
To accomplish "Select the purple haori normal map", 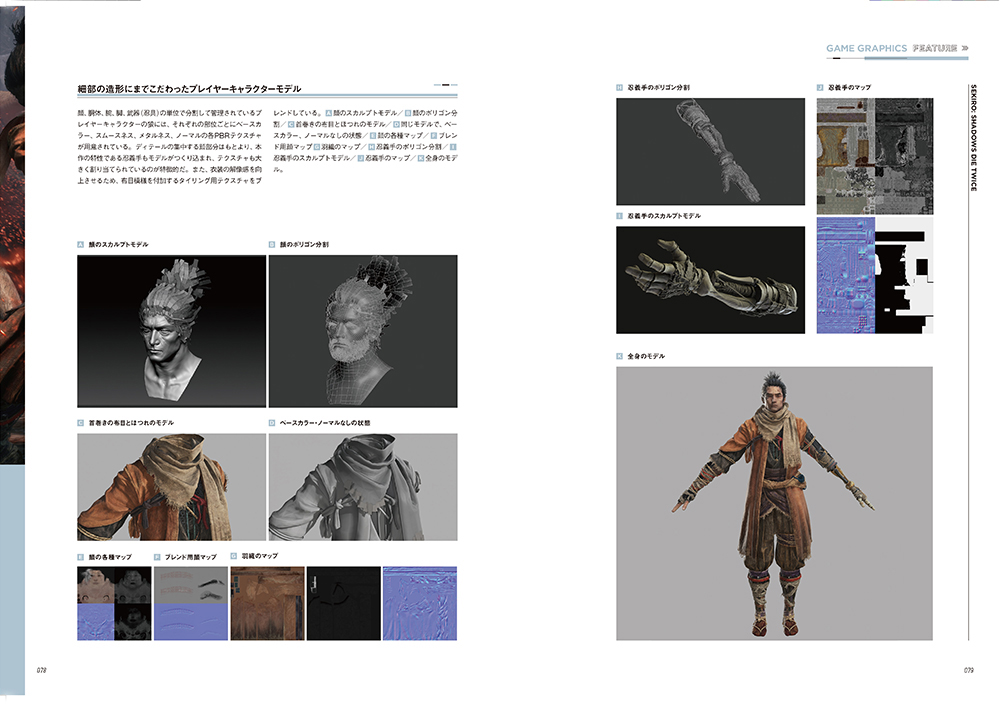I will coord(420,603).
